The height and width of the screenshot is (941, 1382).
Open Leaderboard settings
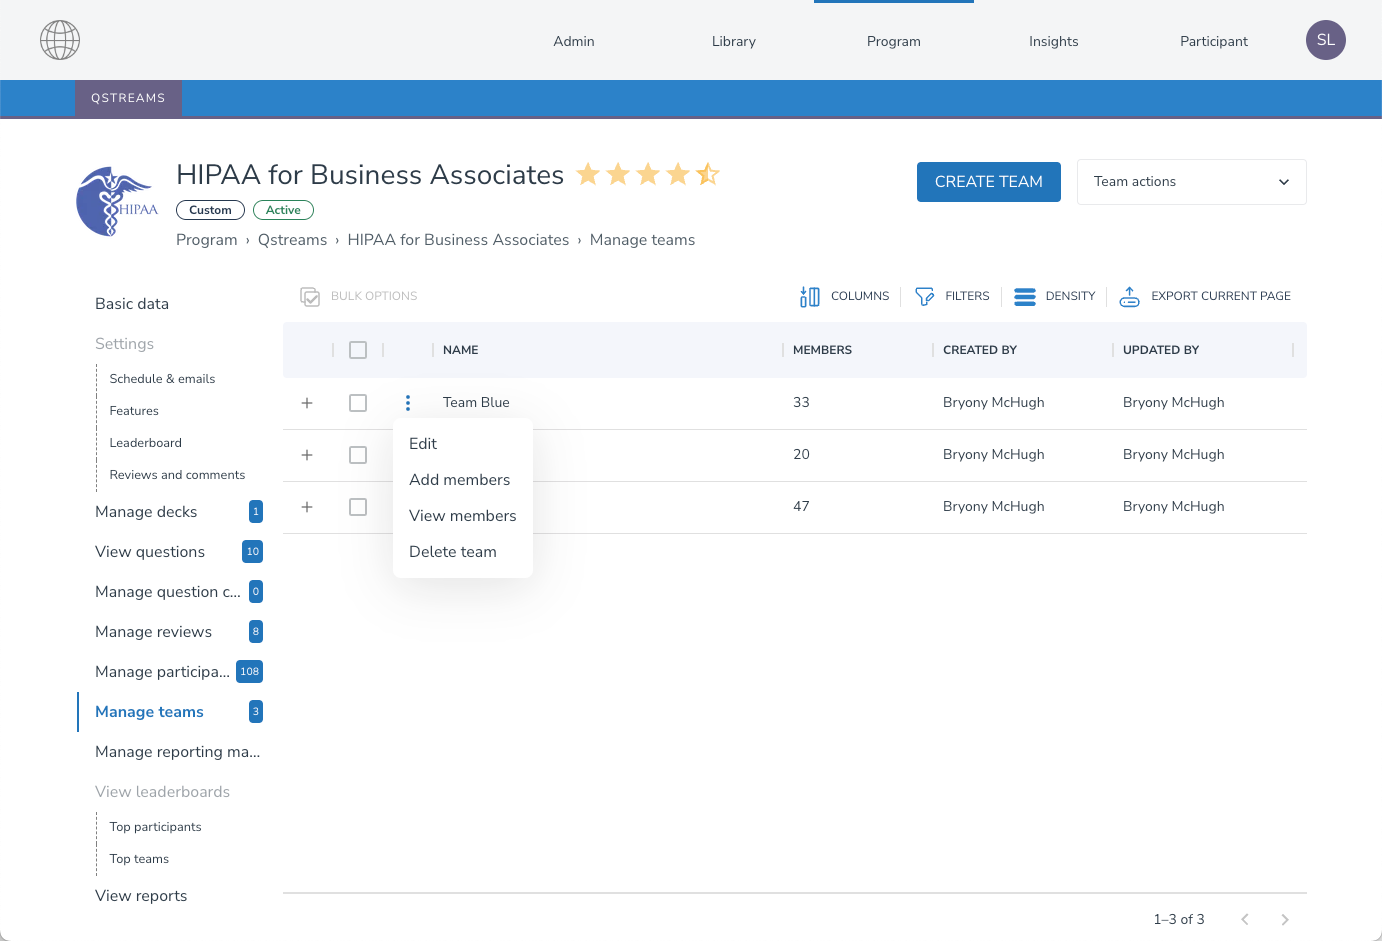point(146,443)
